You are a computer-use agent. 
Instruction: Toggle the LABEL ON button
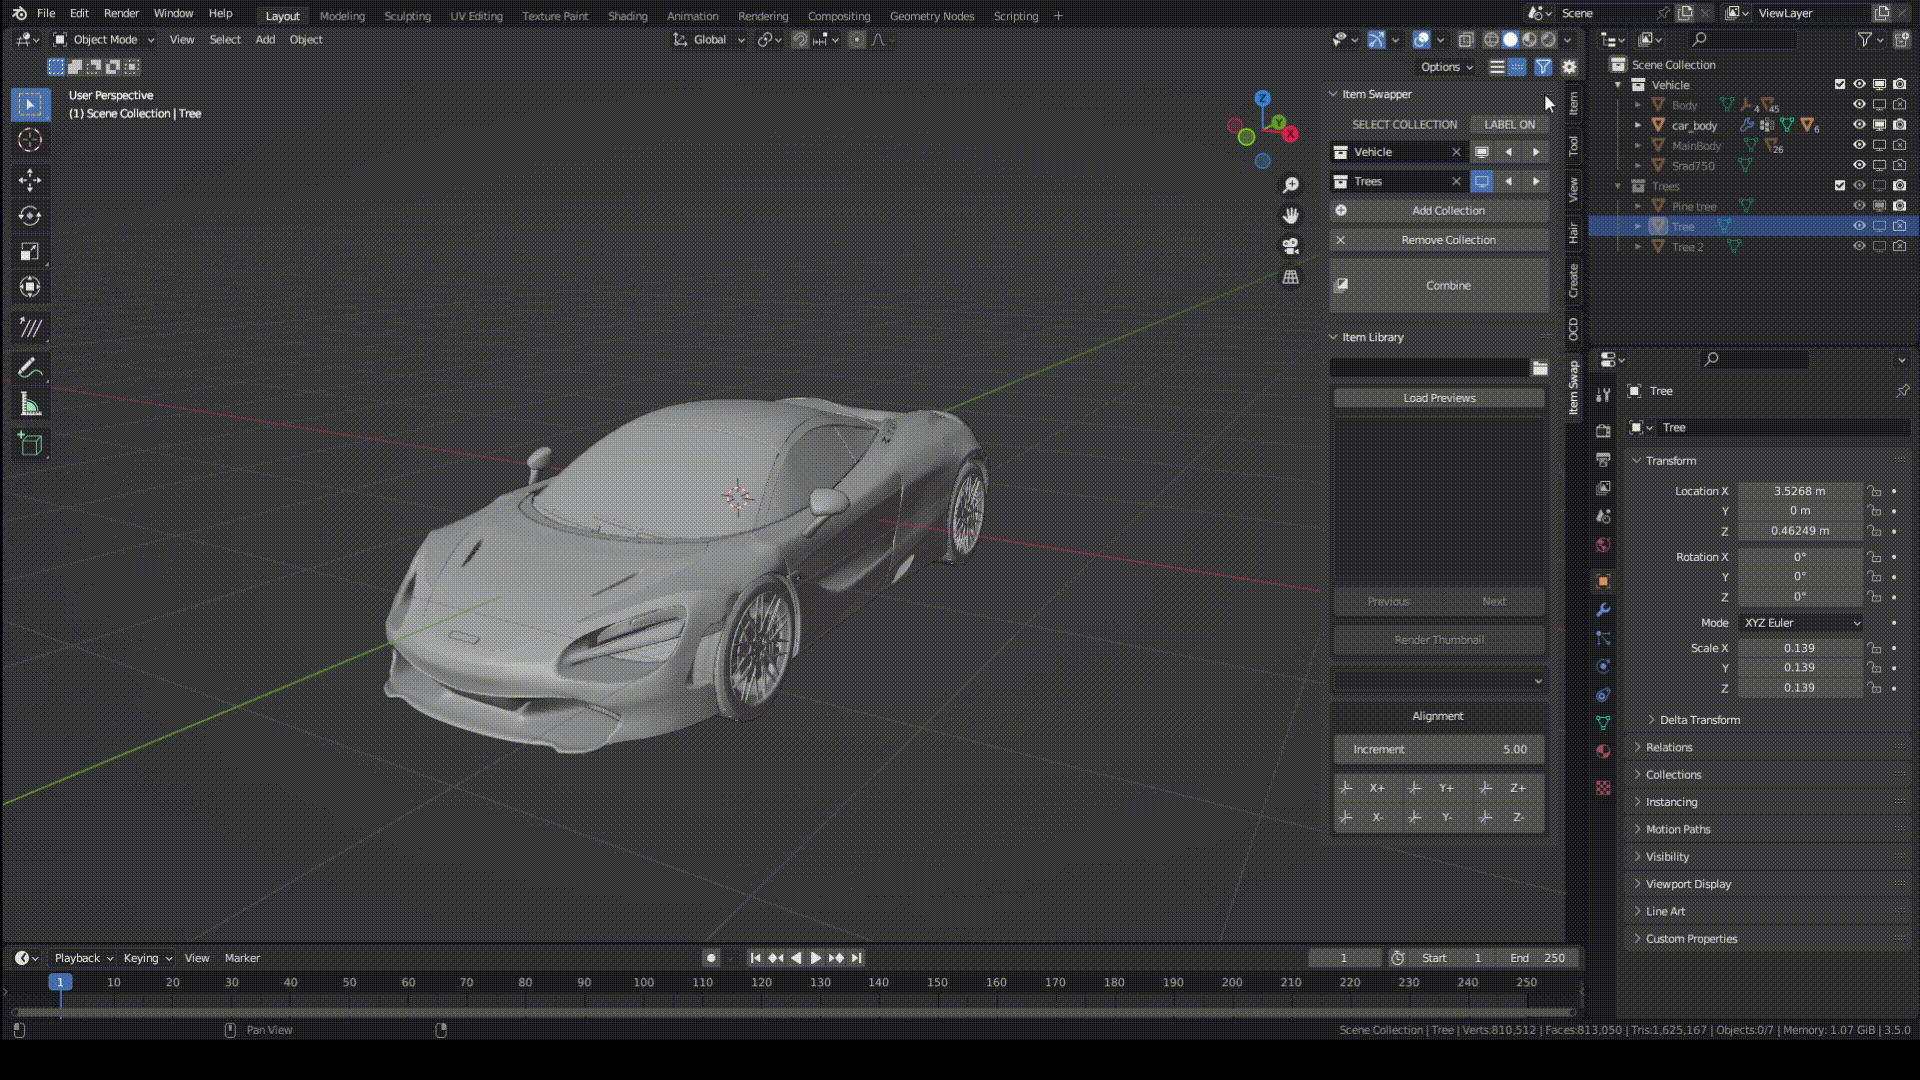tap(1509, 124)
